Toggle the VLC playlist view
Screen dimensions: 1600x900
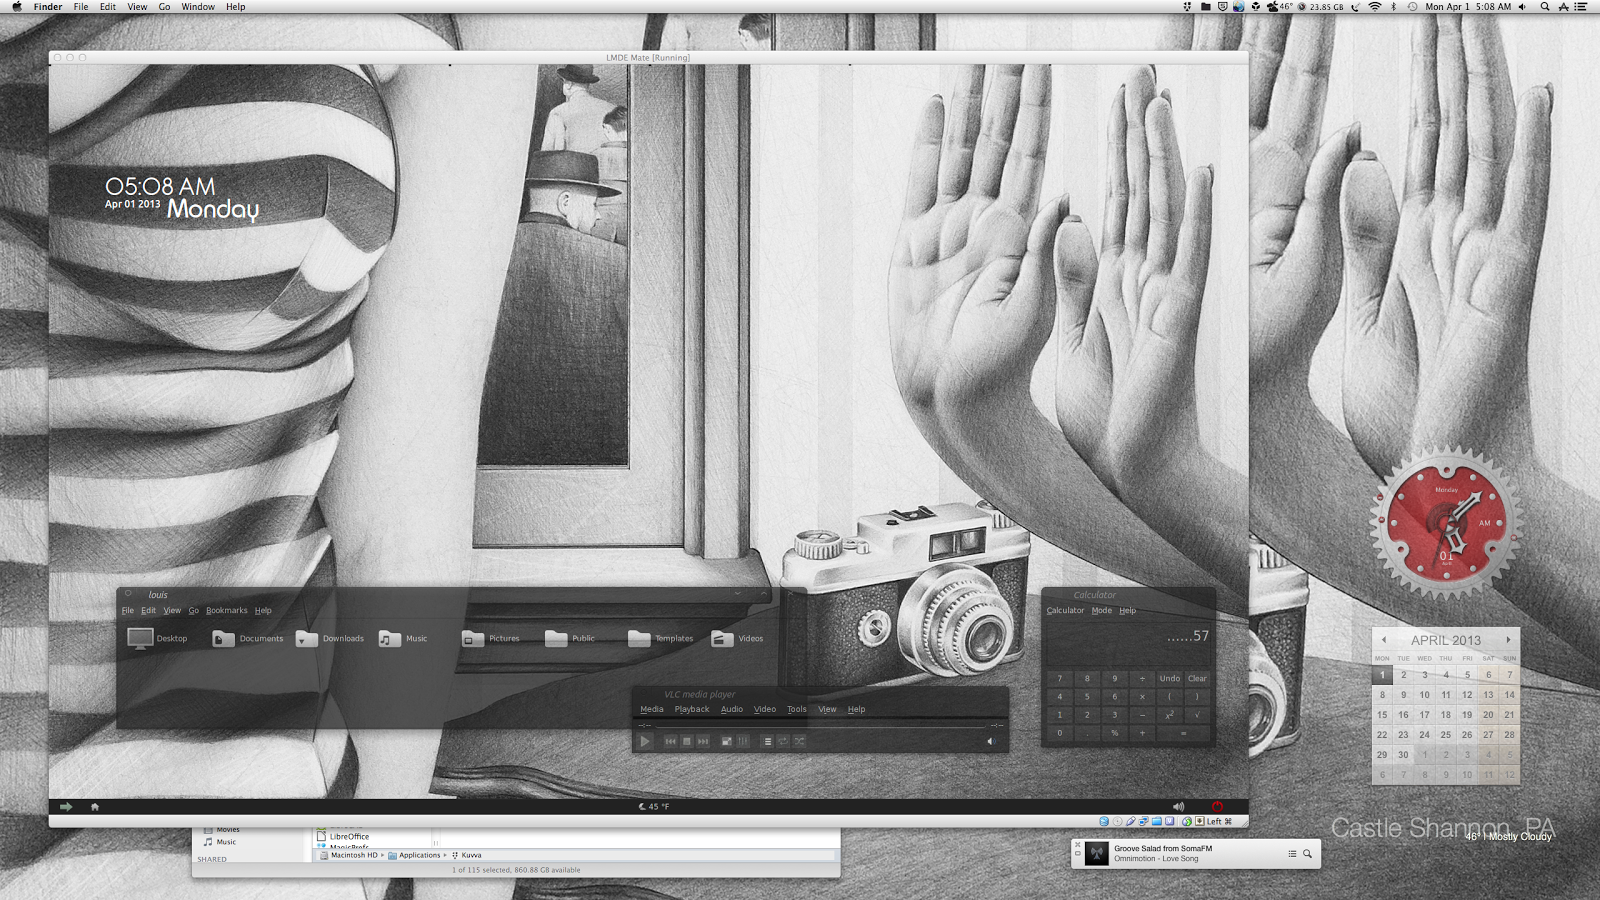(767, 741)
